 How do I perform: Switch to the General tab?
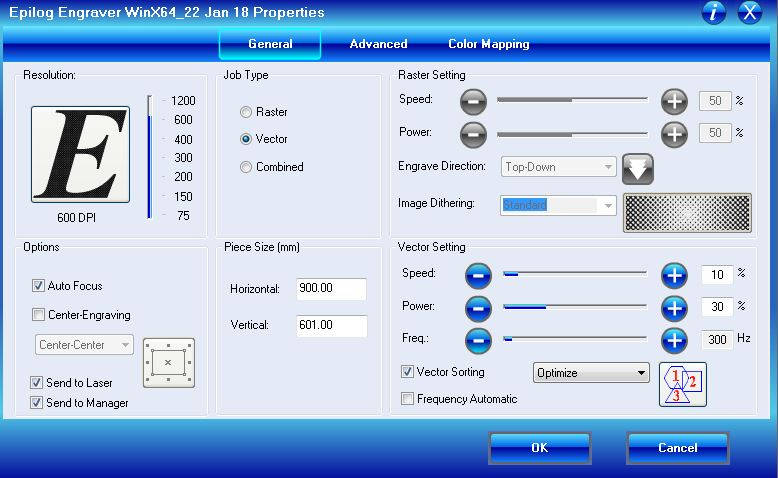(x=270, y=44)
